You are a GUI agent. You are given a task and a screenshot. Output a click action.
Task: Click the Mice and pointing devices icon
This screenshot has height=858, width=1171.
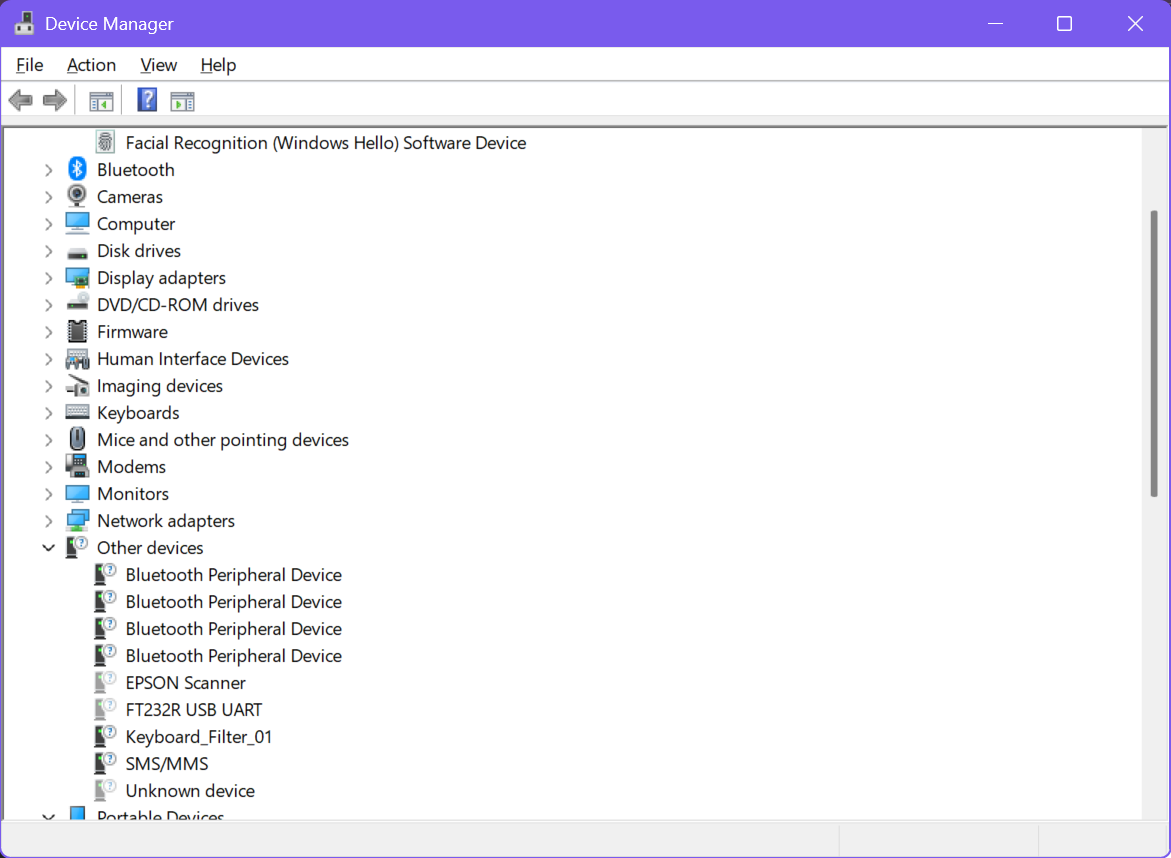pos(77,438)
